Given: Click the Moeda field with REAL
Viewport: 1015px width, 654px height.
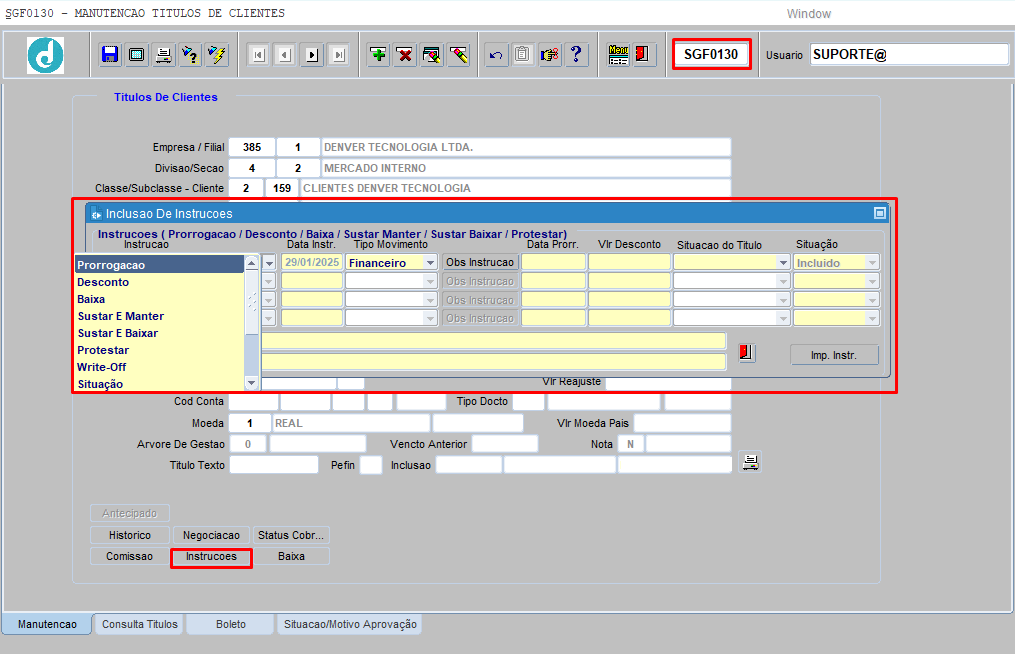Looking at the screenshot, I should [351, 423].
